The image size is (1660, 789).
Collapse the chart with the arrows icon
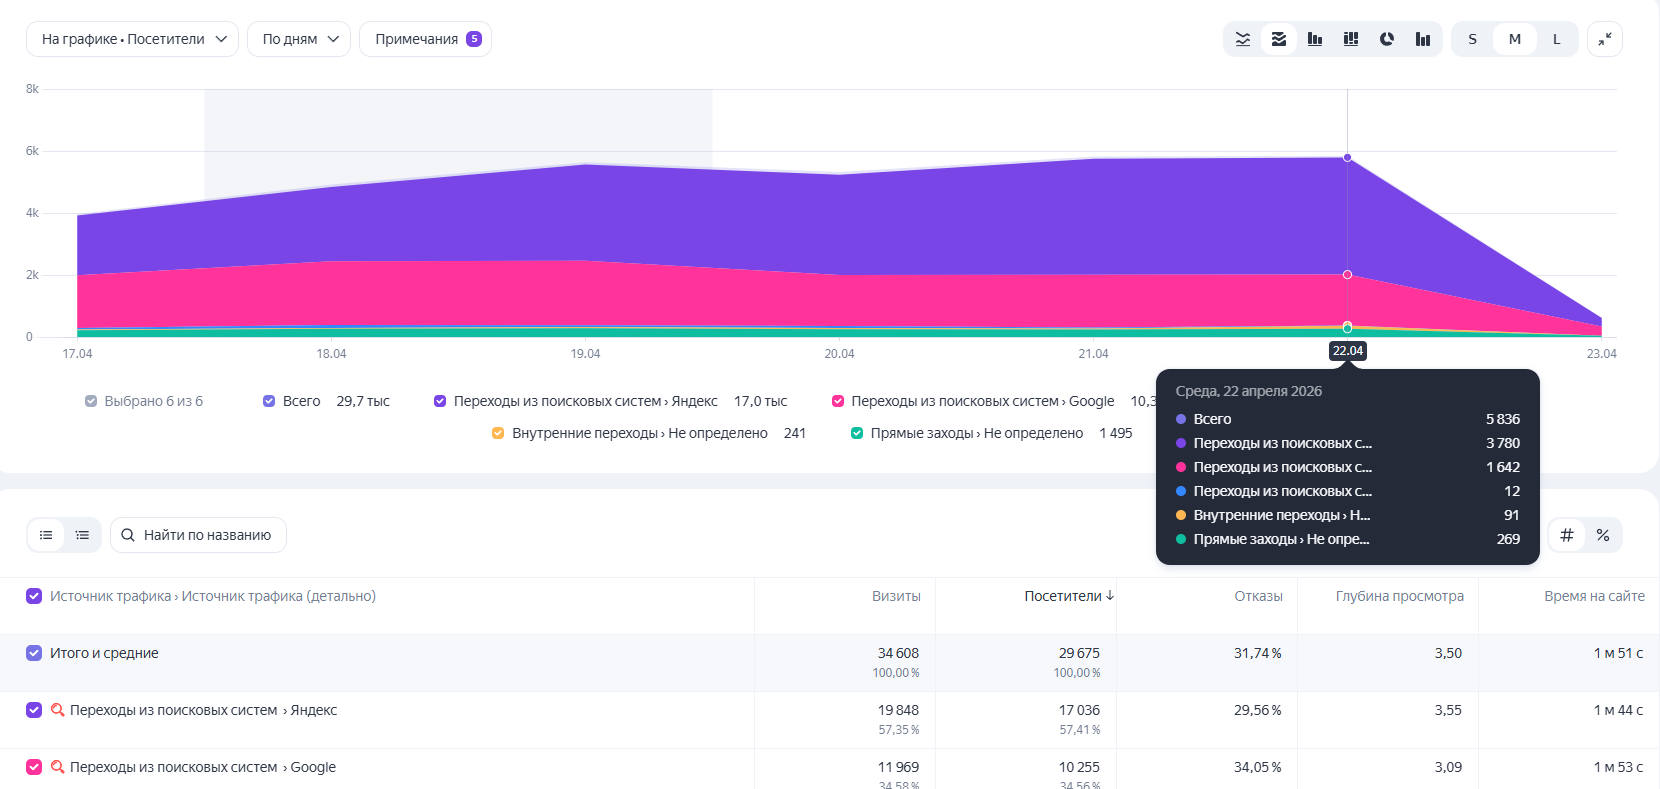(x=1605, y=39)
